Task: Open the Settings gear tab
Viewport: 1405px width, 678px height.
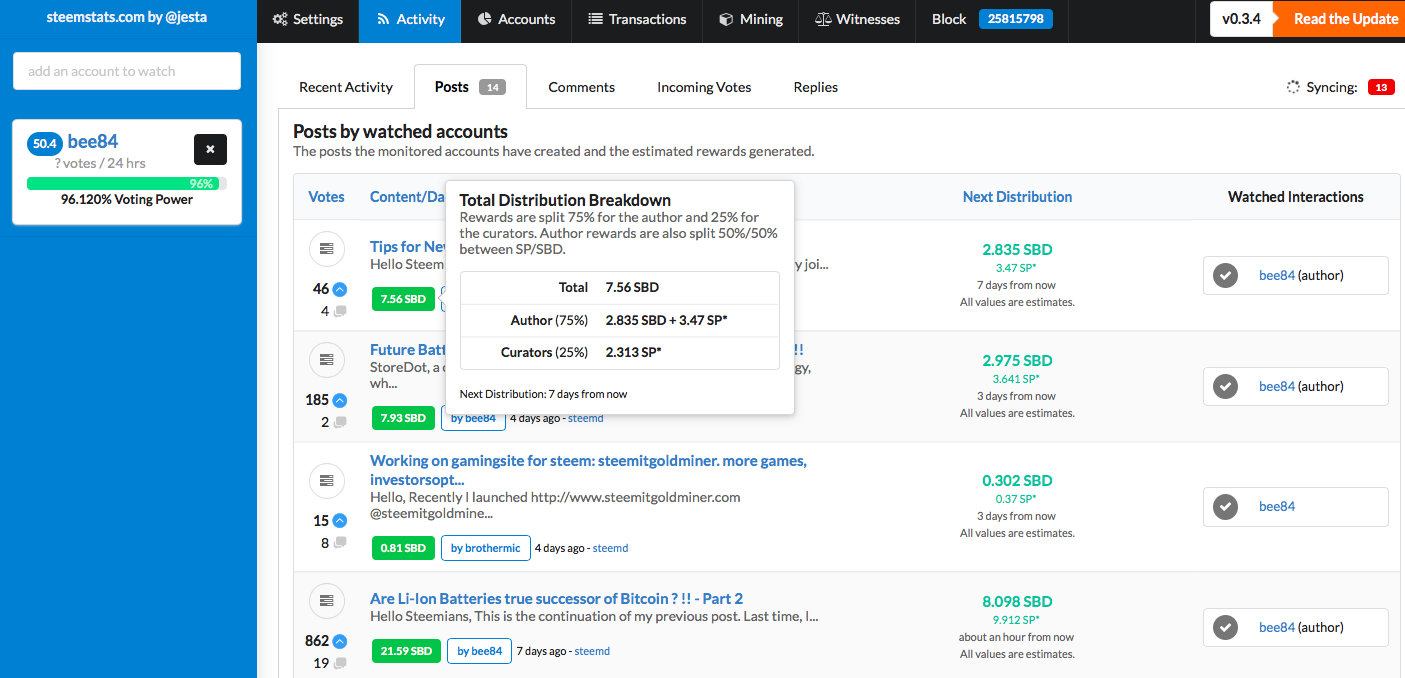Action: 280,19
